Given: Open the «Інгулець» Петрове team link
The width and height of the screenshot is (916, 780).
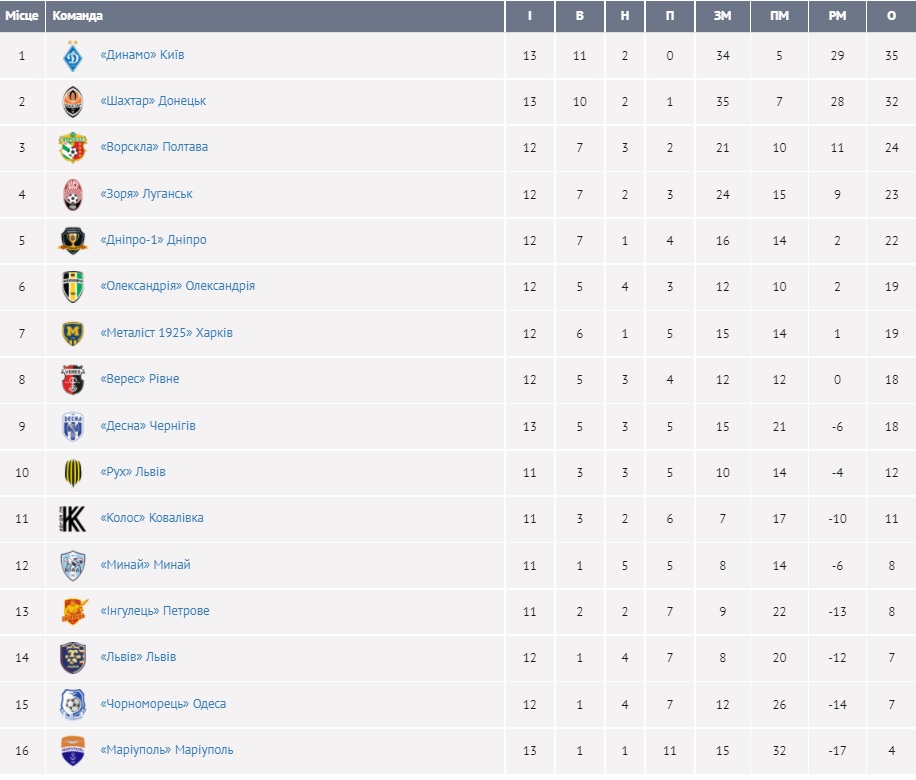Looking at the screenshot, I should click(155, 611).
